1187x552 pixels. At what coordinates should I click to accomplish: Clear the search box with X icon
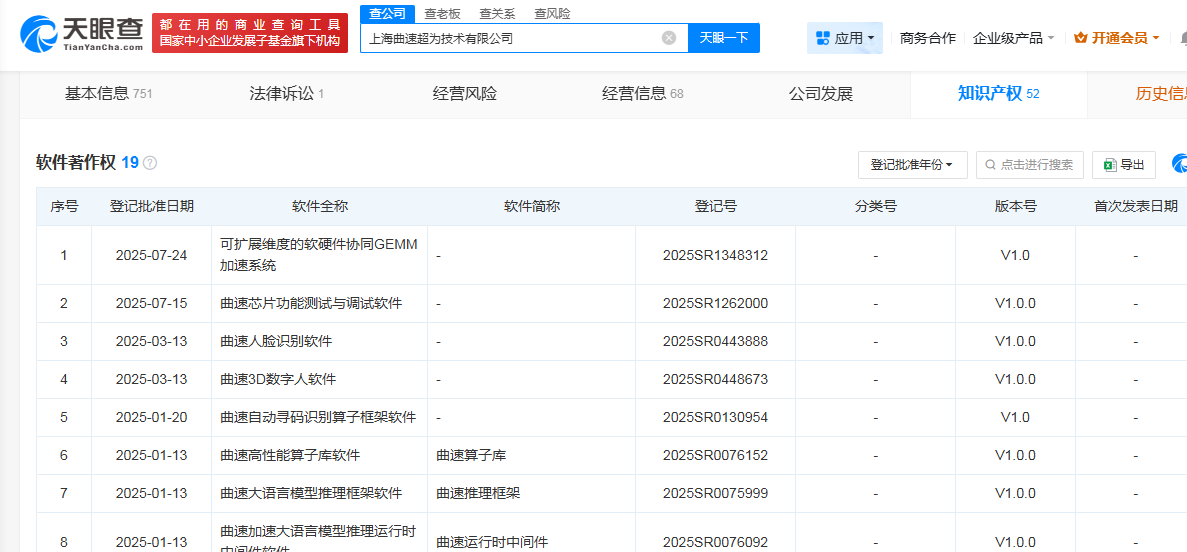click(x=669, y=38)
